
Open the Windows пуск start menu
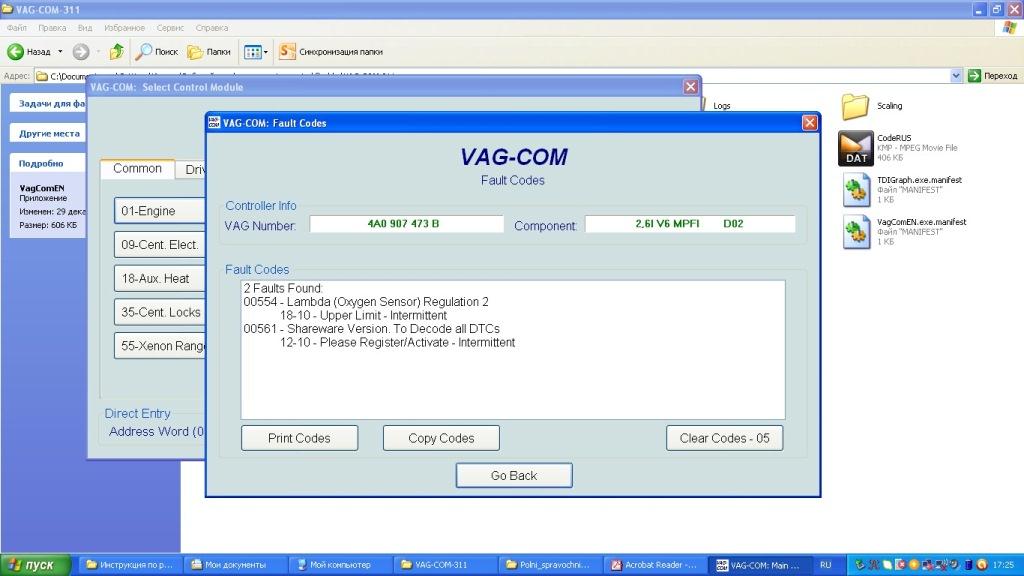click(36, 565)
